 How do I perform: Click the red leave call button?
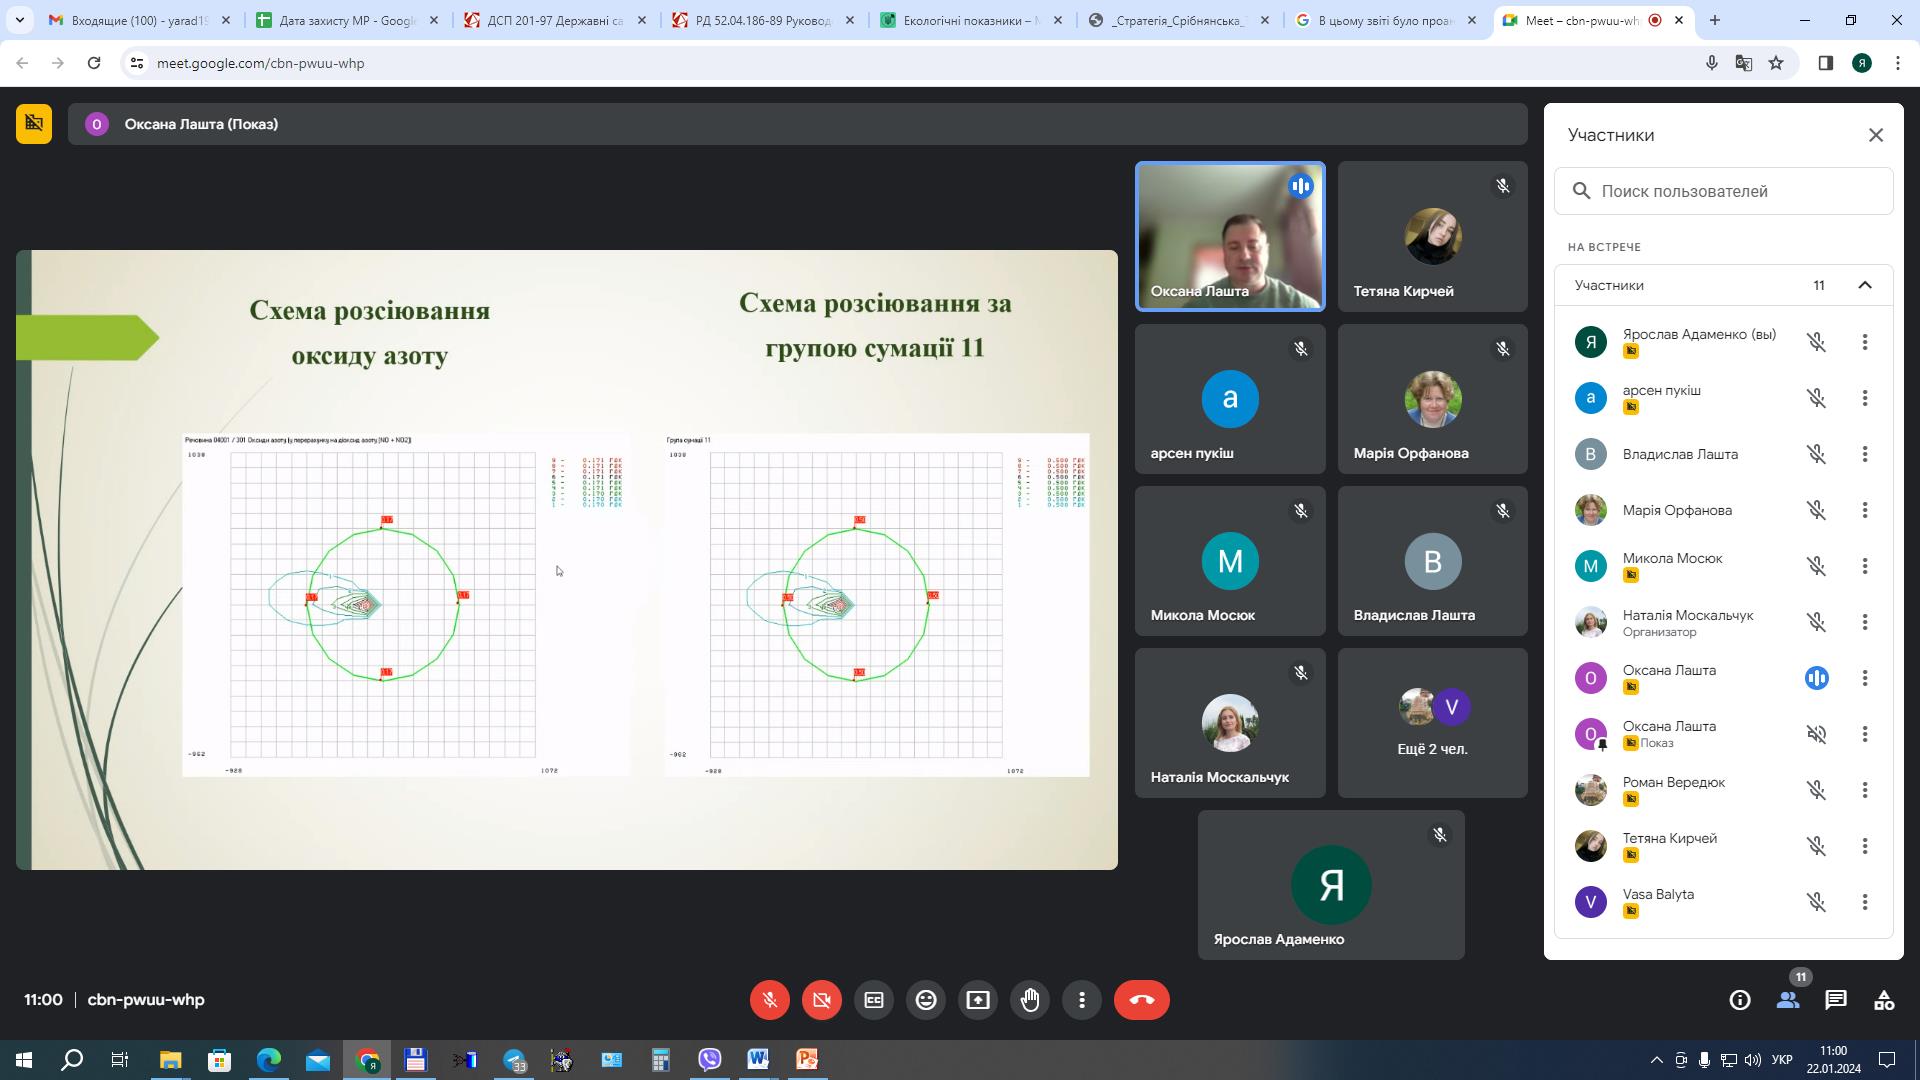click(1141, 1000)
